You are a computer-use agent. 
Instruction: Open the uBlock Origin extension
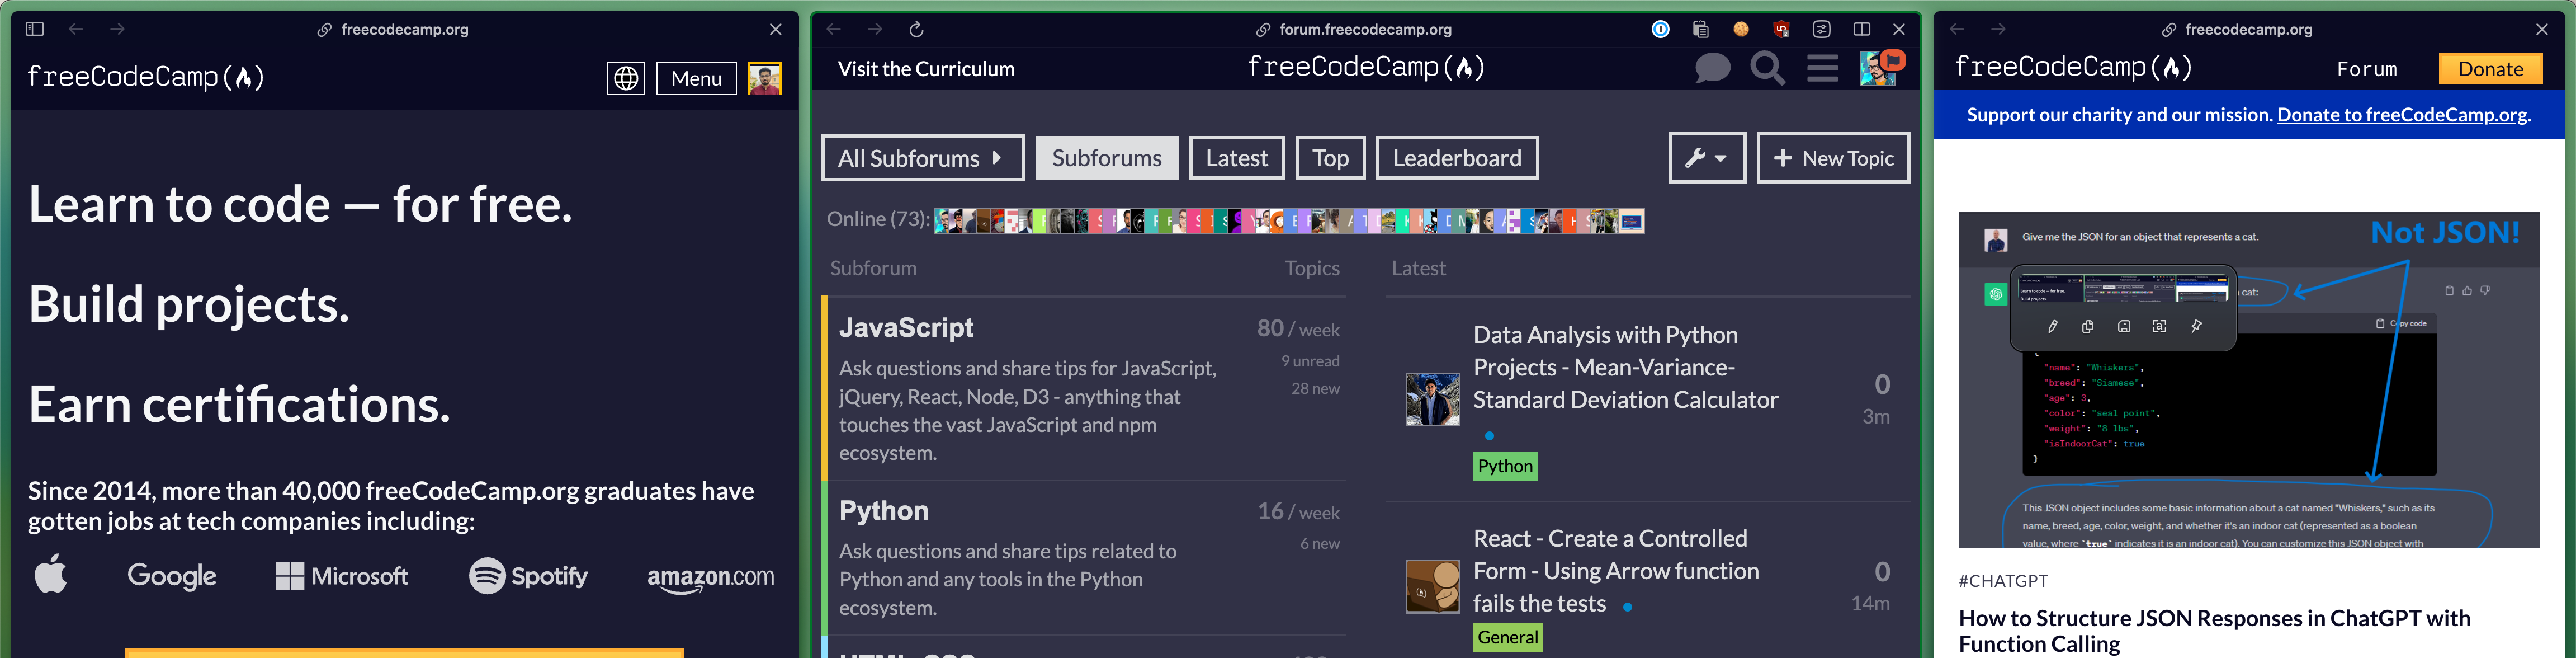pyautogui.click(x=1781, y=29)
